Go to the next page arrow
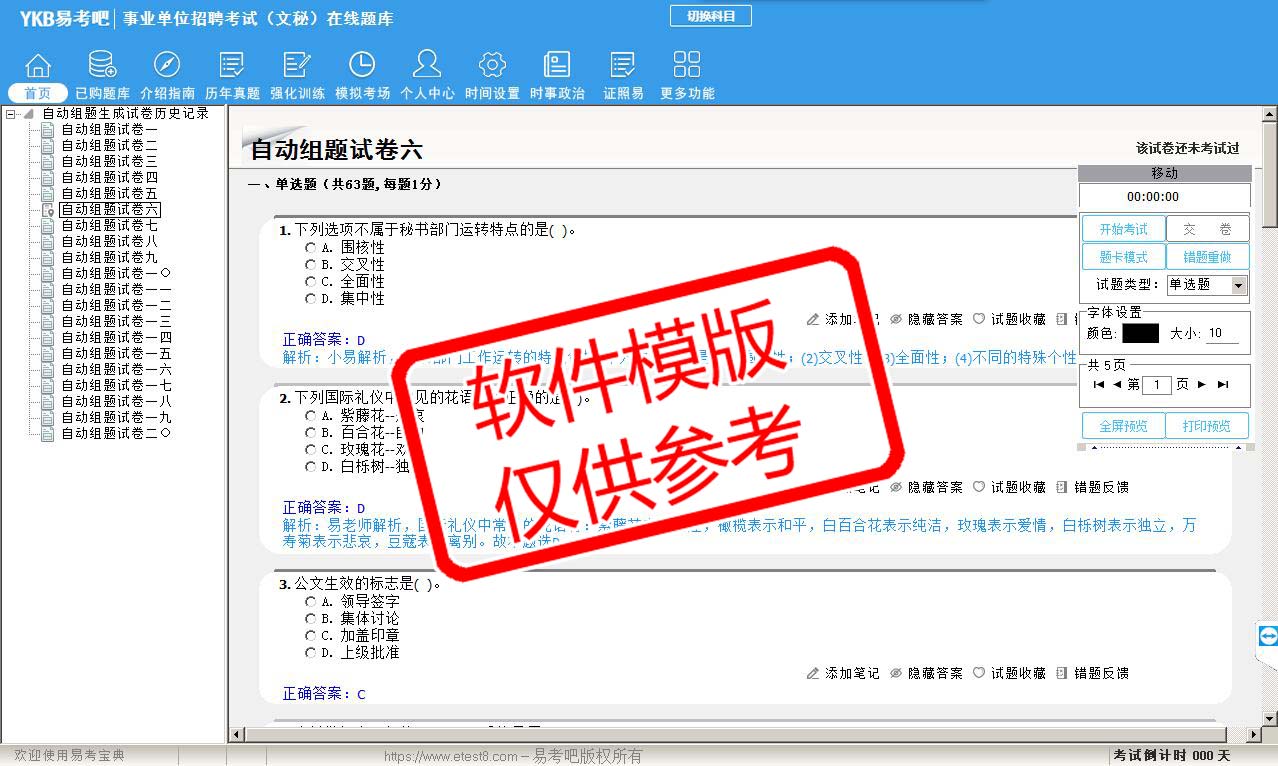This screenshot has width=1278, height=766. pos(1201,385)
